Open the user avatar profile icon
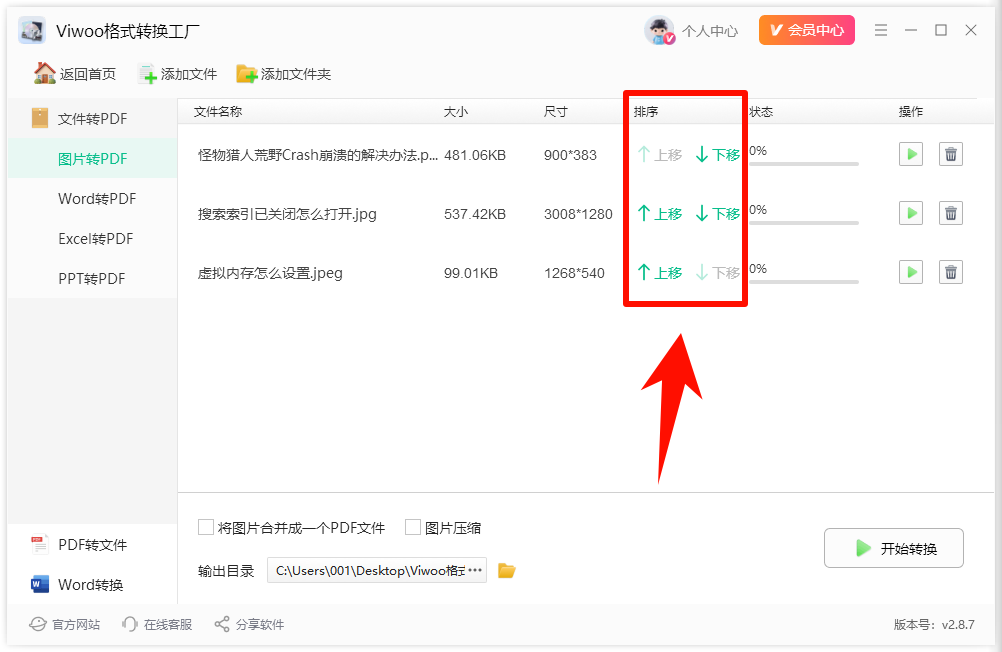 pos(659,31)
